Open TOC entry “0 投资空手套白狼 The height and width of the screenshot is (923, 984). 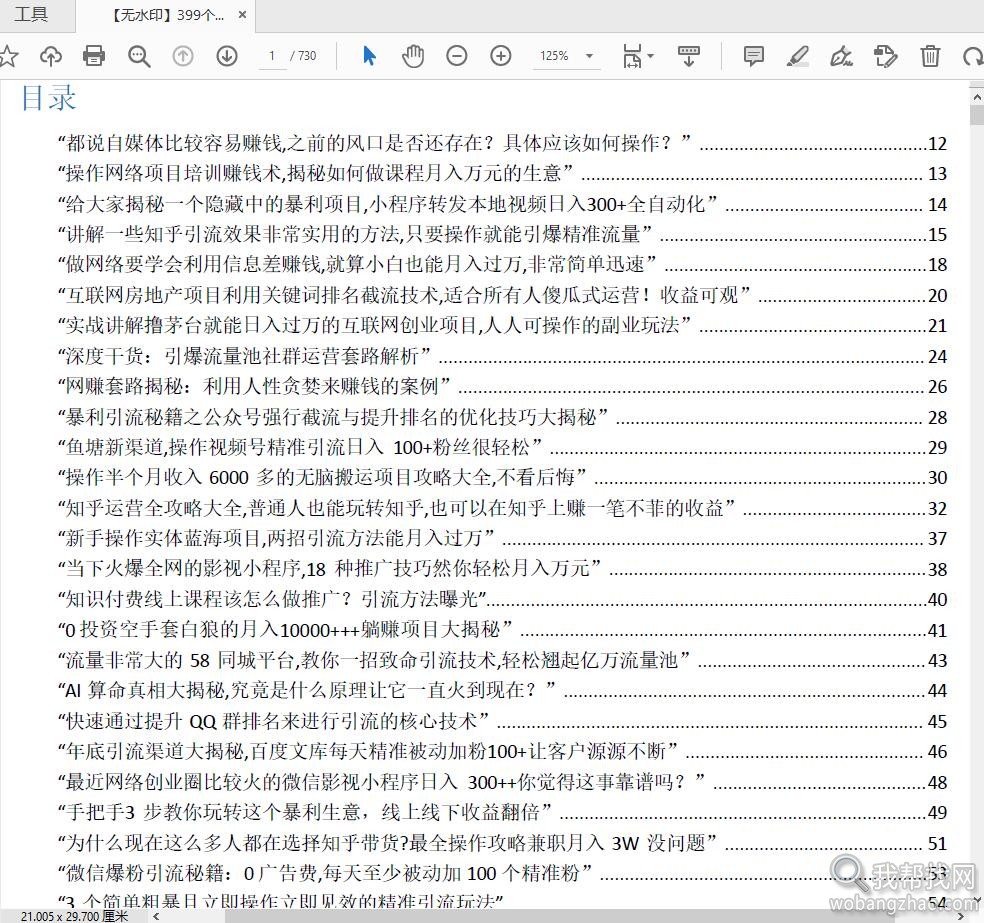tap(502, 629)
